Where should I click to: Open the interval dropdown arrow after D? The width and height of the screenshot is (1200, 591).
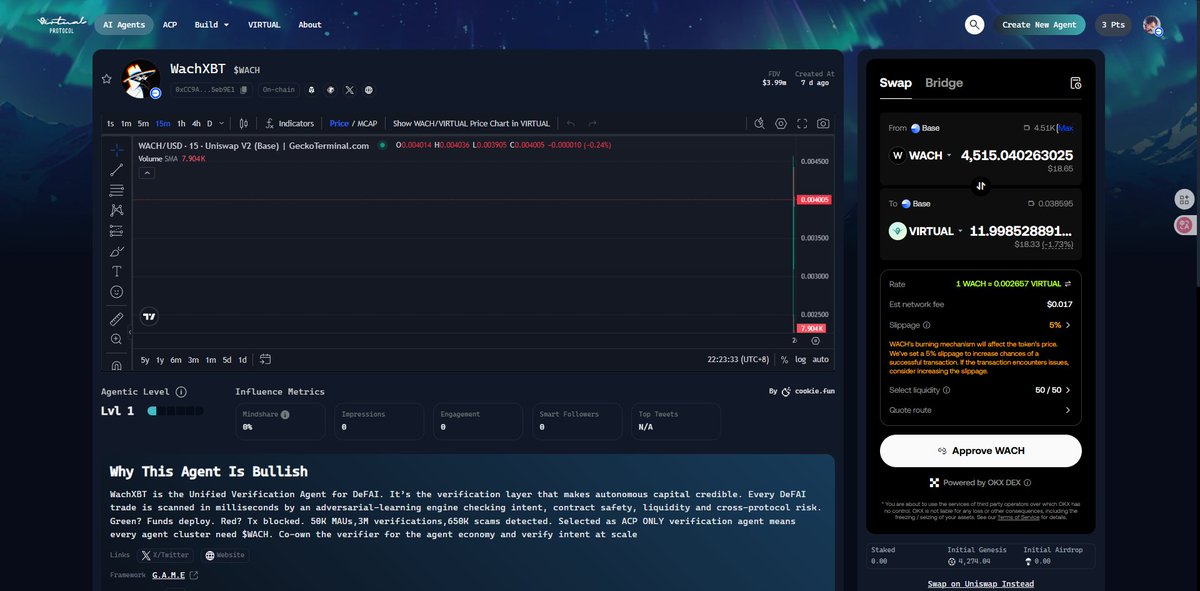pyautogui.click(x=222, y=123)
